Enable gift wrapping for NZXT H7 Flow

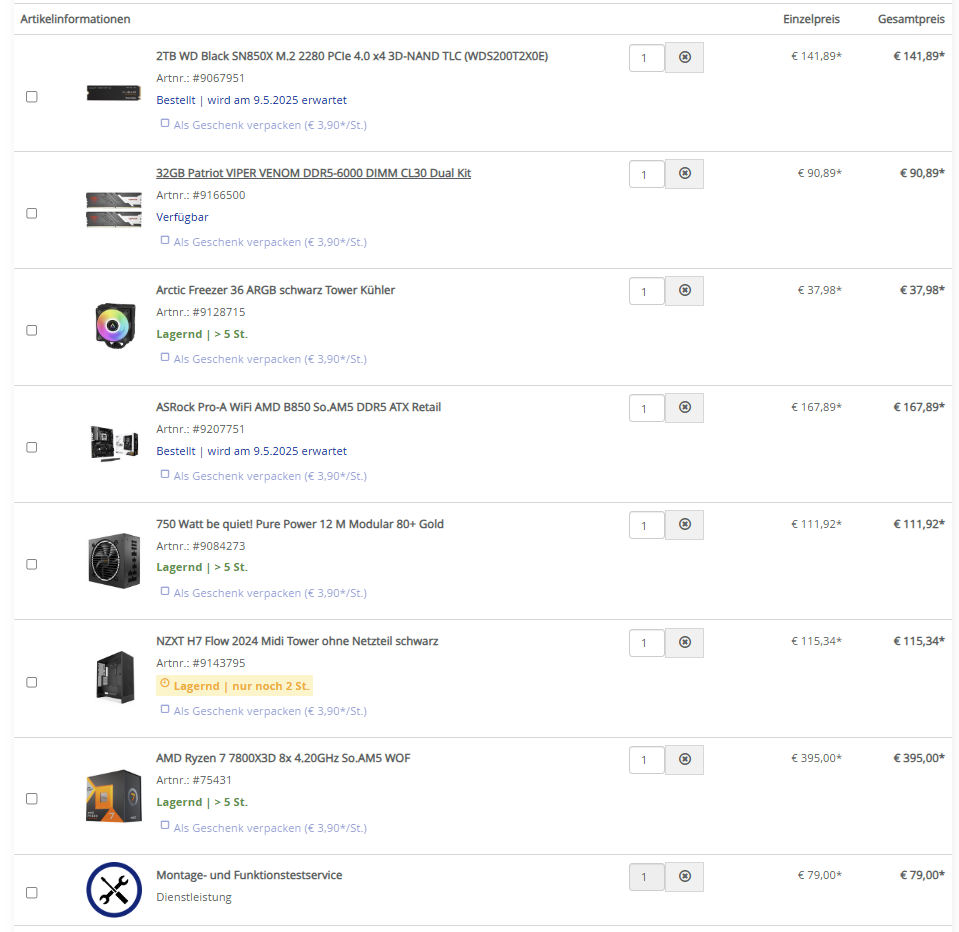pos(165,709)
